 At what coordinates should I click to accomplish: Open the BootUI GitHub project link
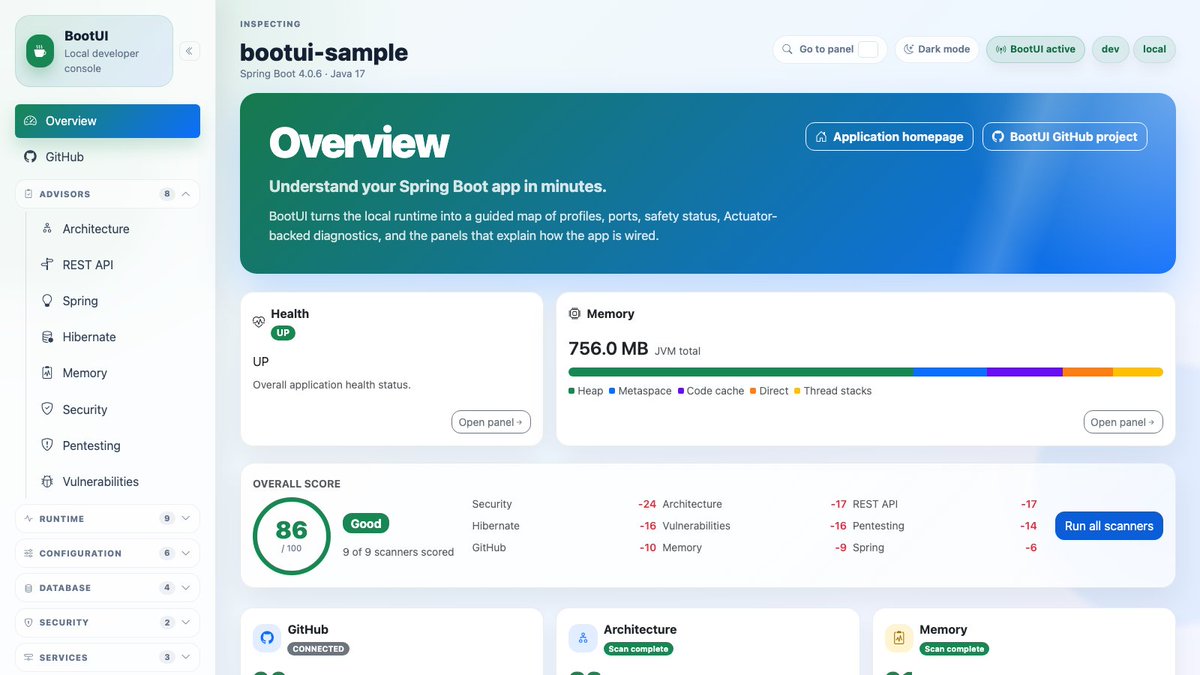point(1064,137)
